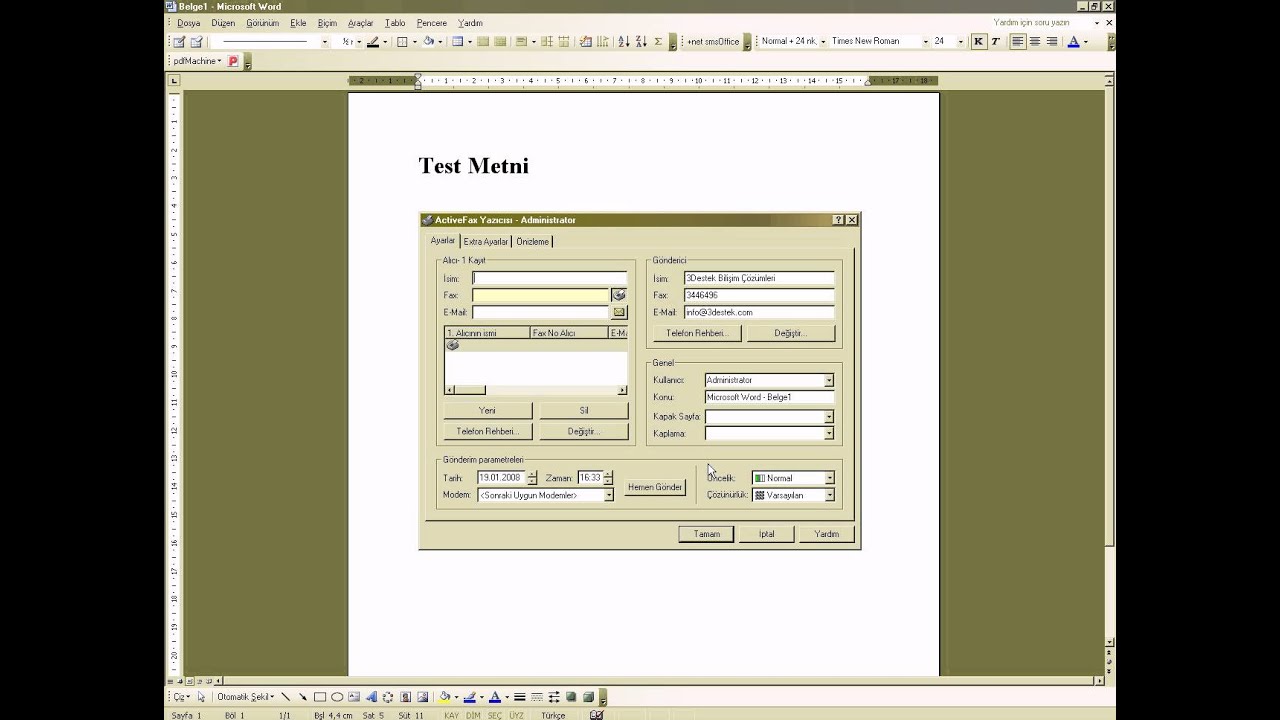The height and width of the screenshot is (720, 1280).
Task: Click phone book icon next to Fax field
Action: coord(619,295)
